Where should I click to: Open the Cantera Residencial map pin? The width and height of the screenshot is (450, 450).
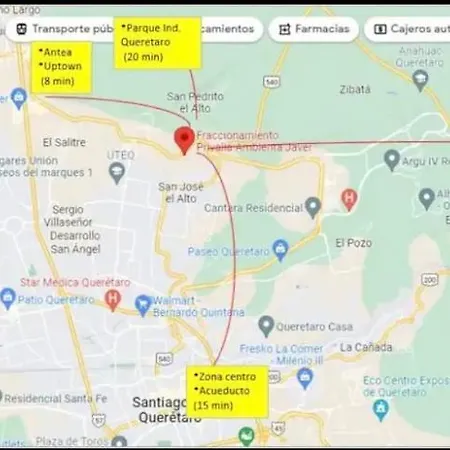[x=313, y=207]
